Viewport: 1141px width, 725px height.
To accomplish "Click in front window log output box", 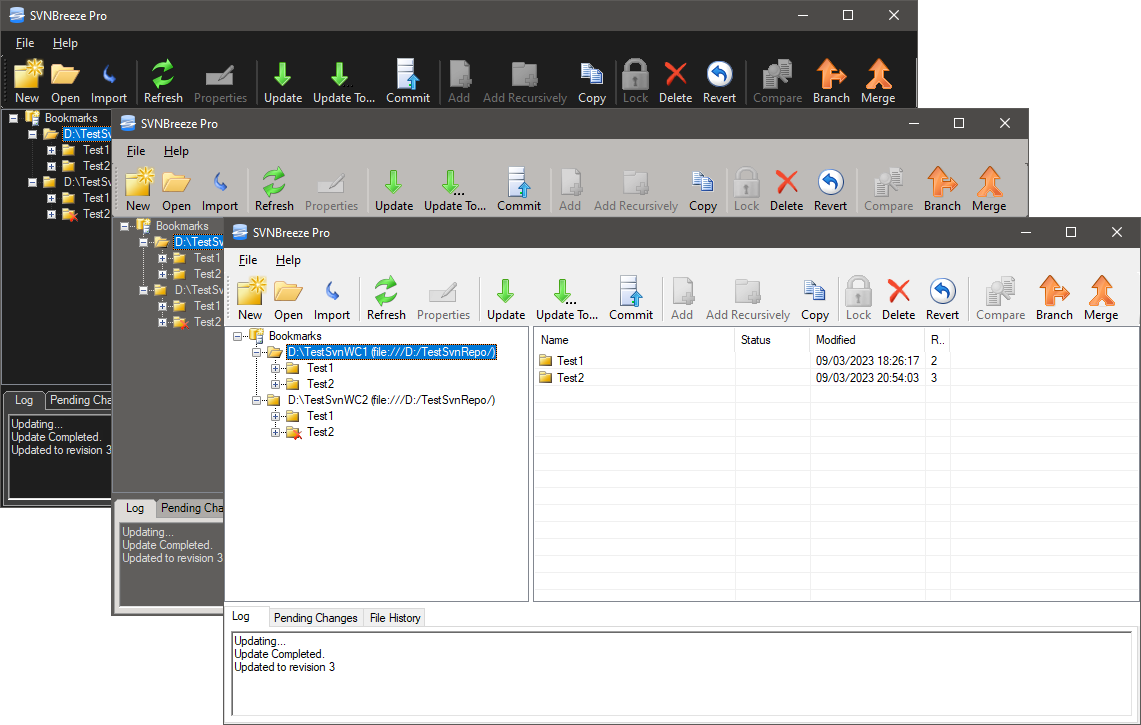I will coord(681,674).
